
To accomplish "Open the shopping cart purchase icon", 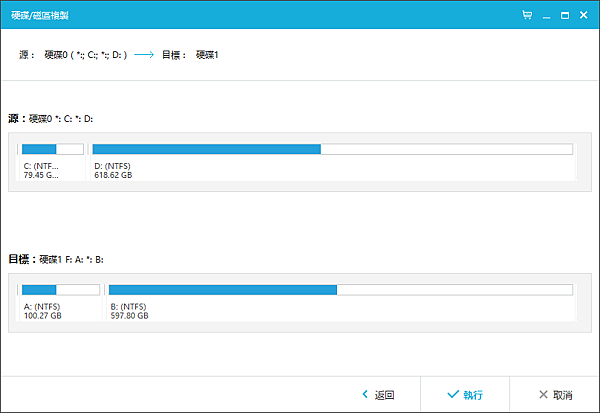I will point(527,16).
